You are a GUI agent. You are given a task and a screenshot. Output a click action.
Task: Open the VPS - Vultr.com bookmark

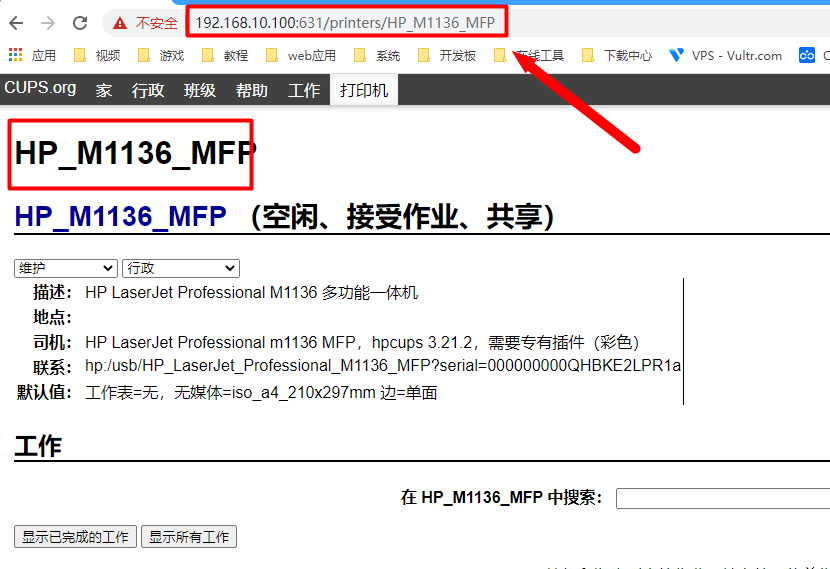click(725, 55)
